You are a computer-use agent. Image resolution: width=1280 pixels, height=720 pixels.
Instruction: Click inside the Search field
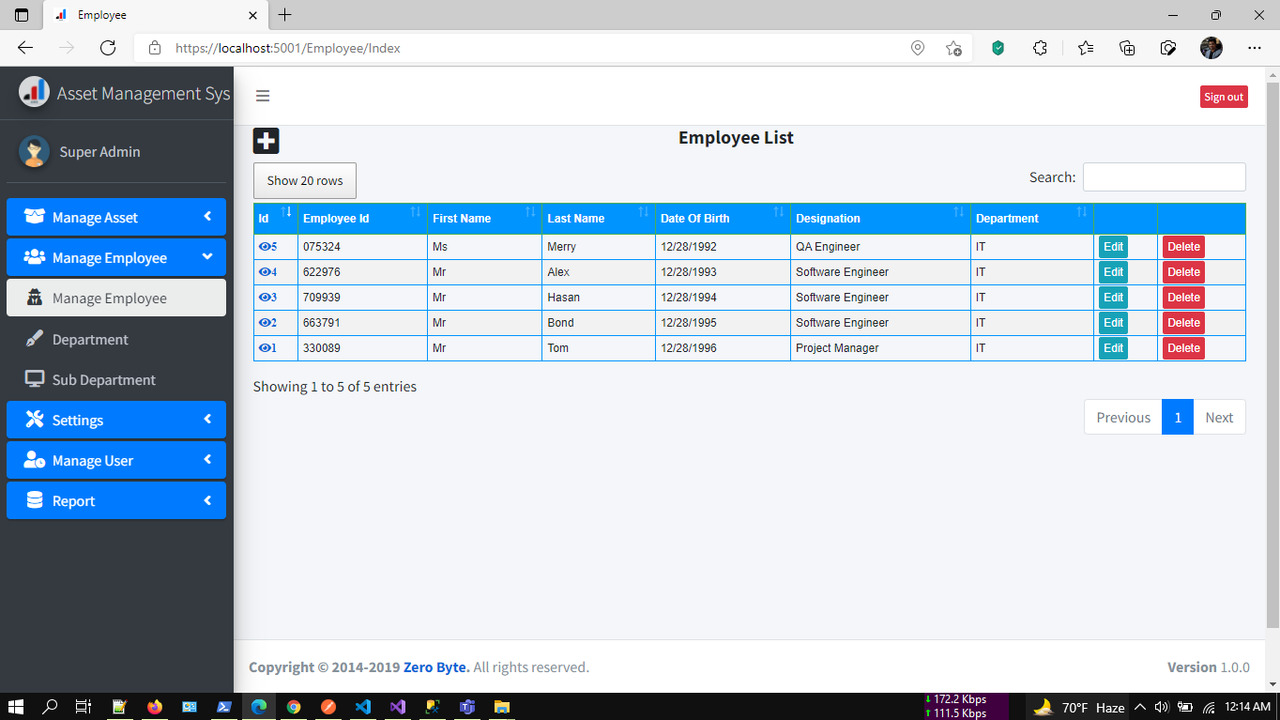coord(1163,176)
